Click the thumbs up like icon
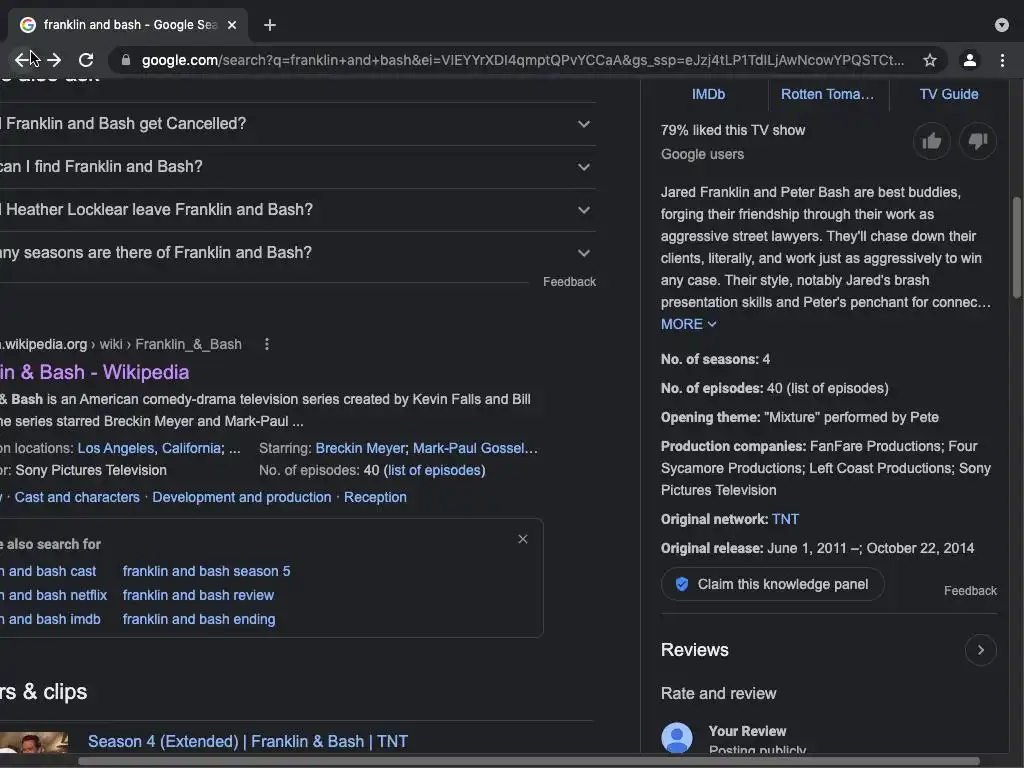 [x=931, y=142]
